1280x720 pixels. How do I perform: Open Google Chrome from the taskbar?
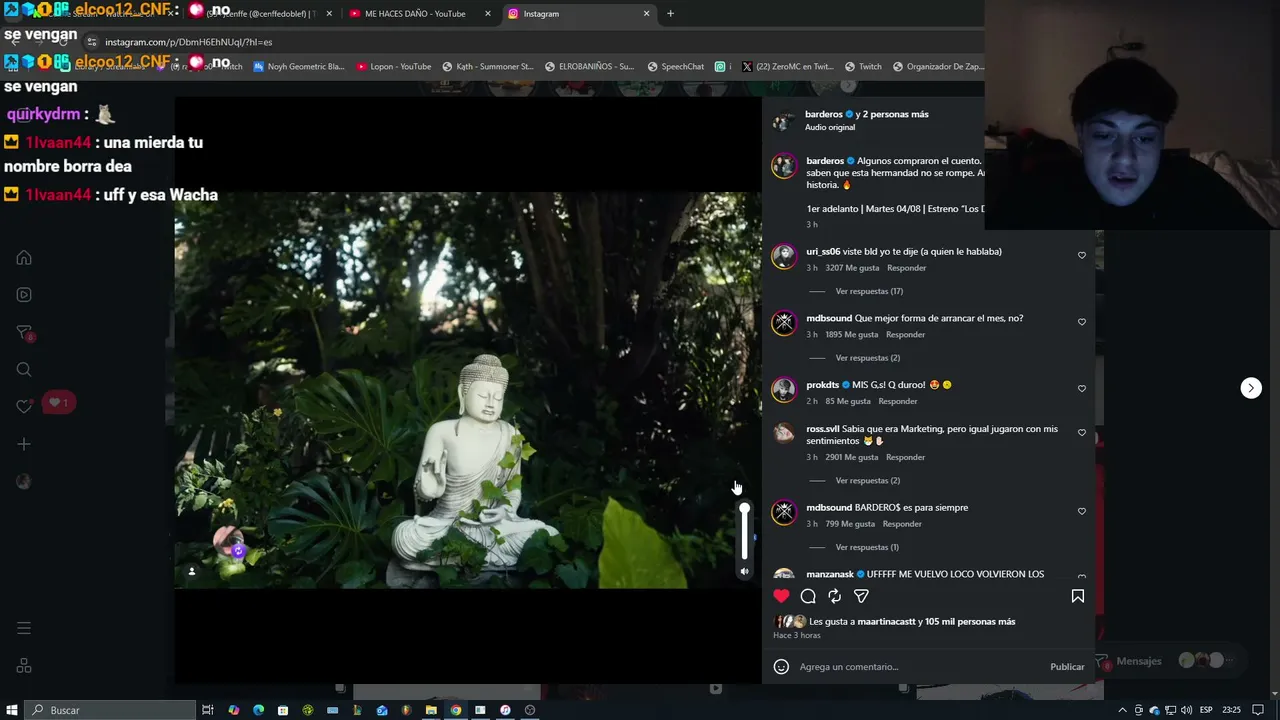click(x=456, y=710)
